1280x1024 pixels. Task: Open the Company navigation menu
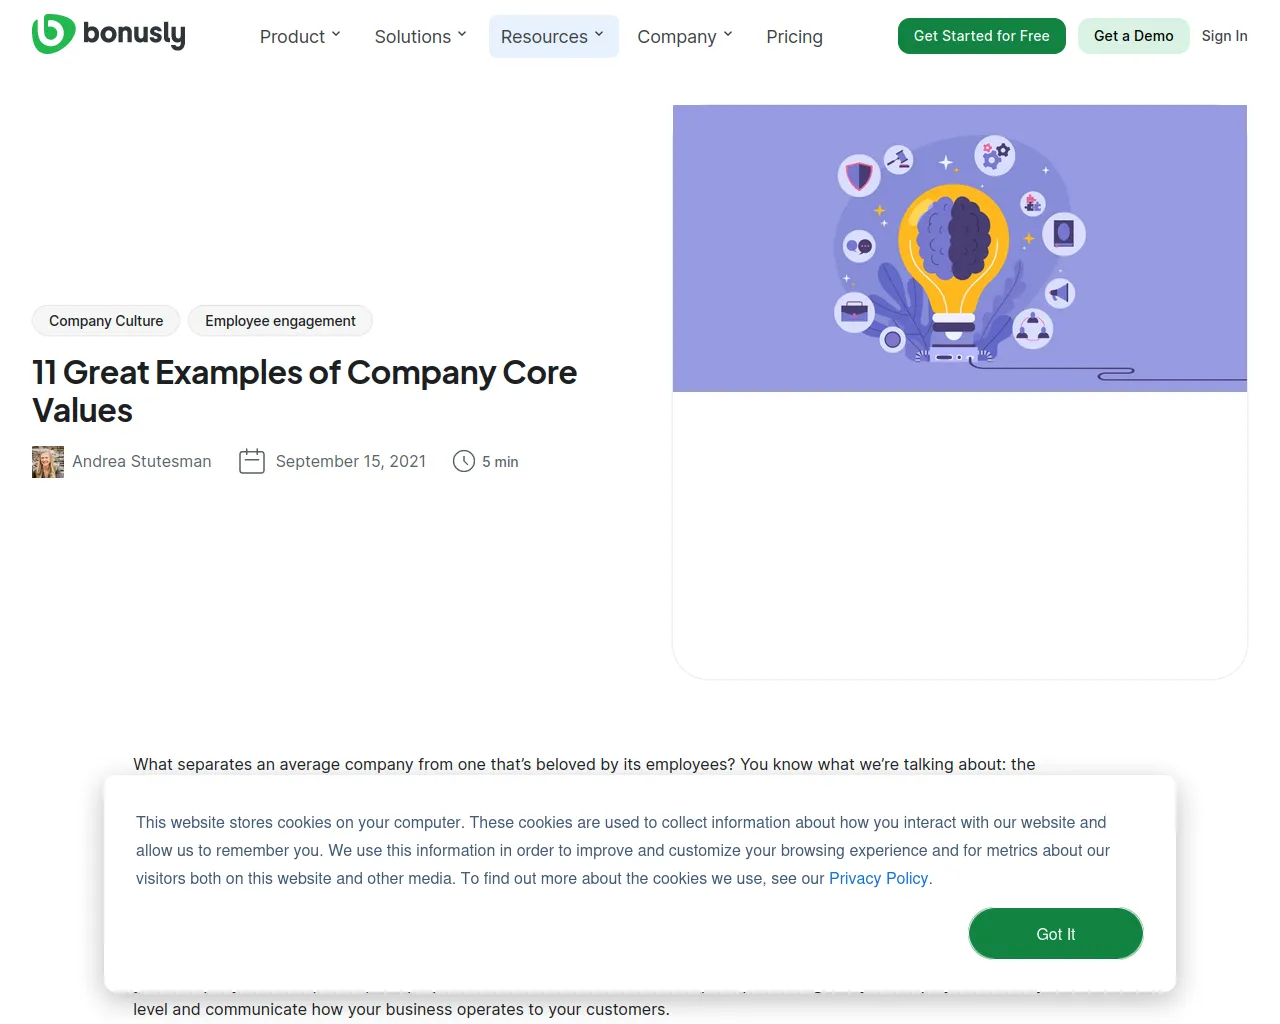coord(685,37)
